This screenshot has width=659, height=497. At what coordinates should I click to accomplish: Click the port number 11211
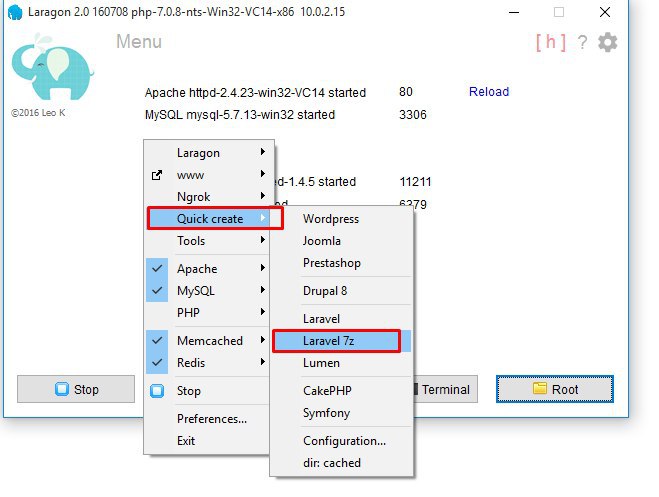tap(415, 181)
